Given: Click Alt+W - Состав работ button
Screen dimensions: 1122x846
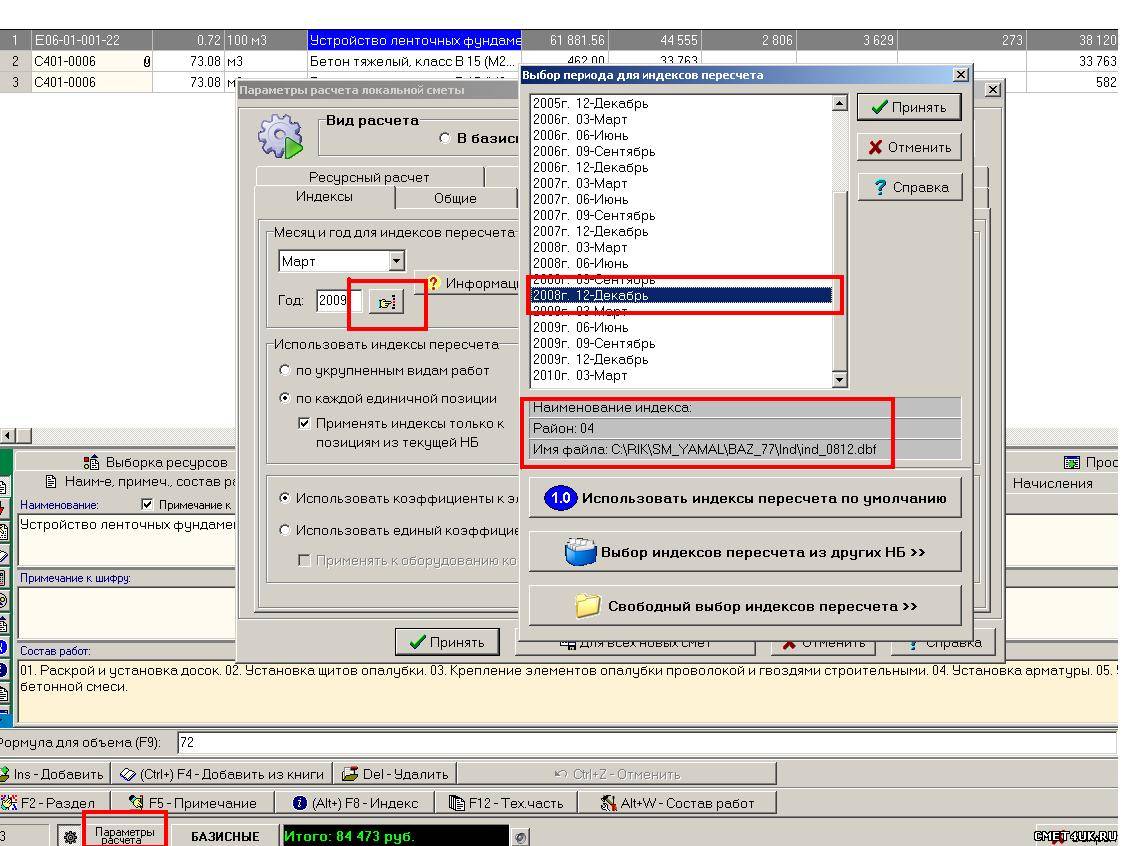Looking at the screenshot, I should coord(677,803).
